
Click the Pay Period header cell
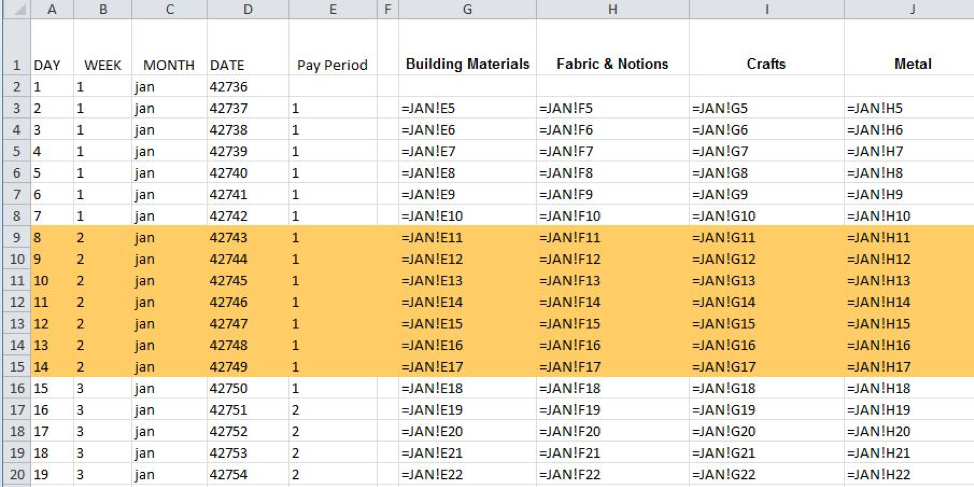tap(332, 47)
